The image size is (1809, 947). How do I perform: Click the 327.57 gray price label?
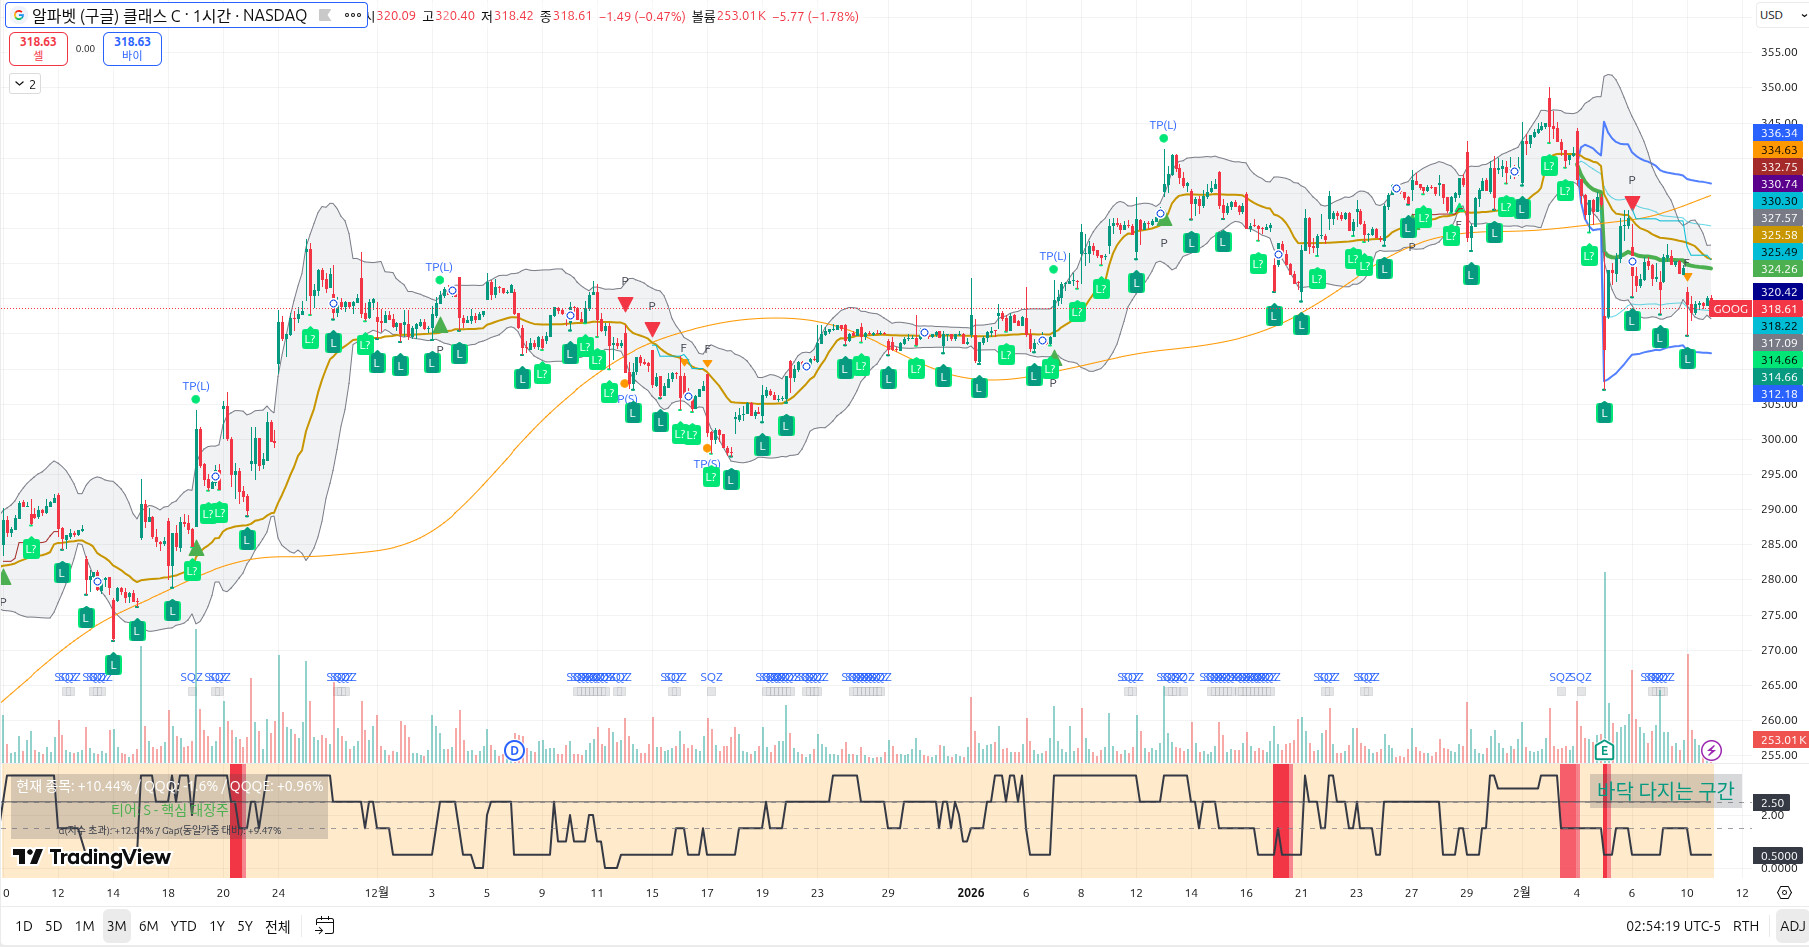coord(1778,218)
